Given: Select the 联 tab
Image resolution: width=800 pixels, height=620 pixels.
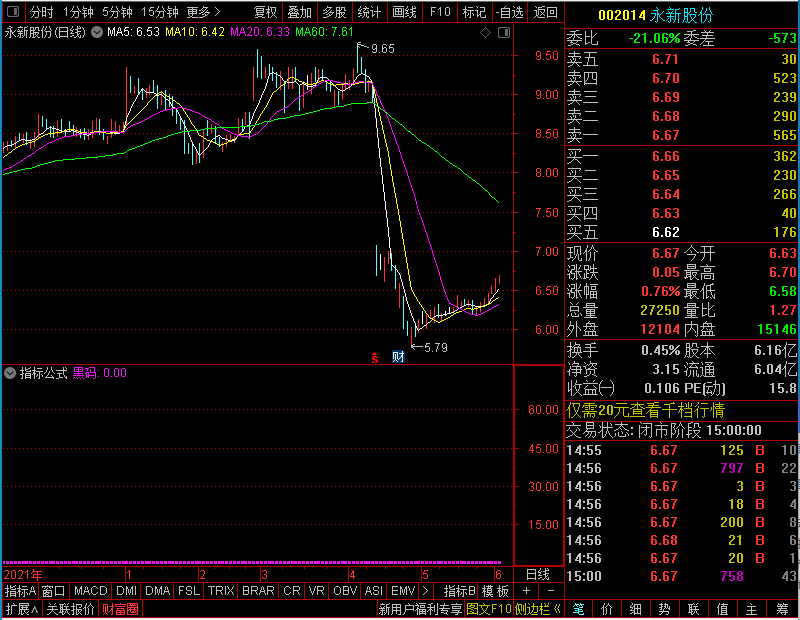Looking at the screenshot, I should (x=693, y=609).
